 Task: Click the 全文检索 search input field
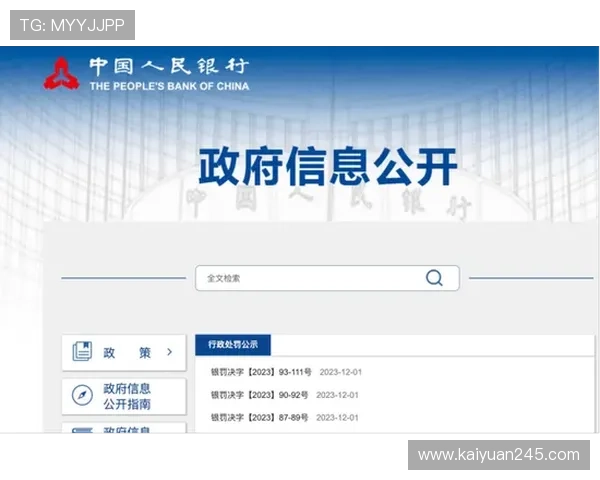click(x=327, y=278)
